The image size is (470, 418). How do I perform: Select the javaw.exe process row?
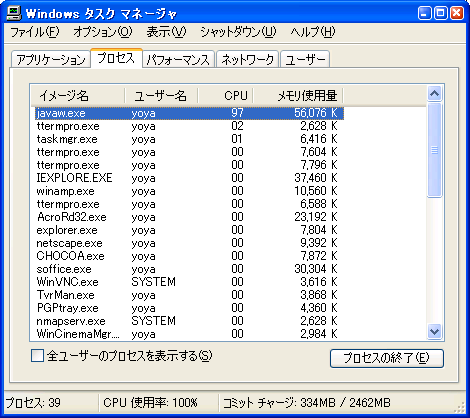189,113
